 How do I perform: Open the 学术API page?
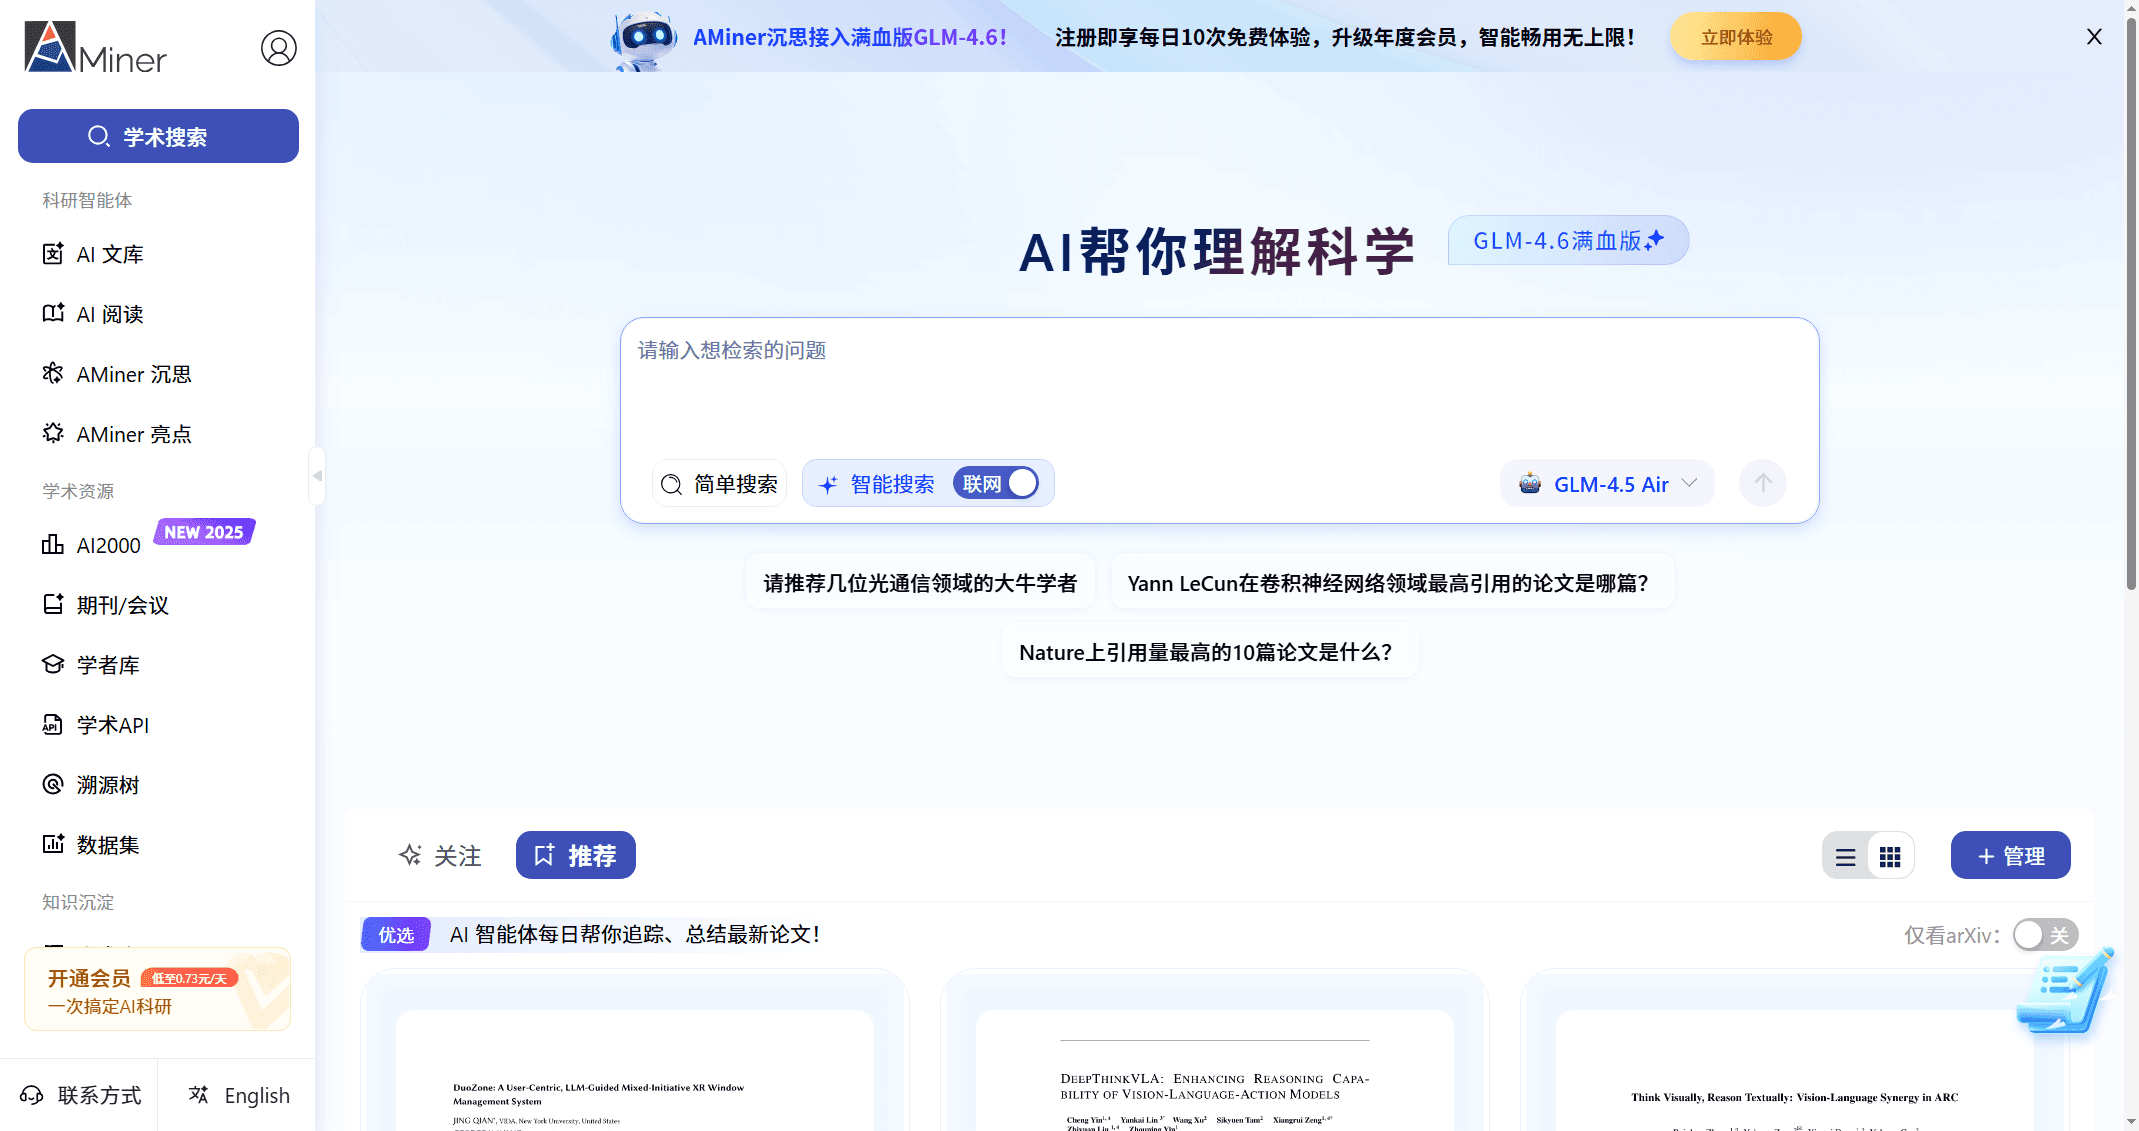coord(113,725)
